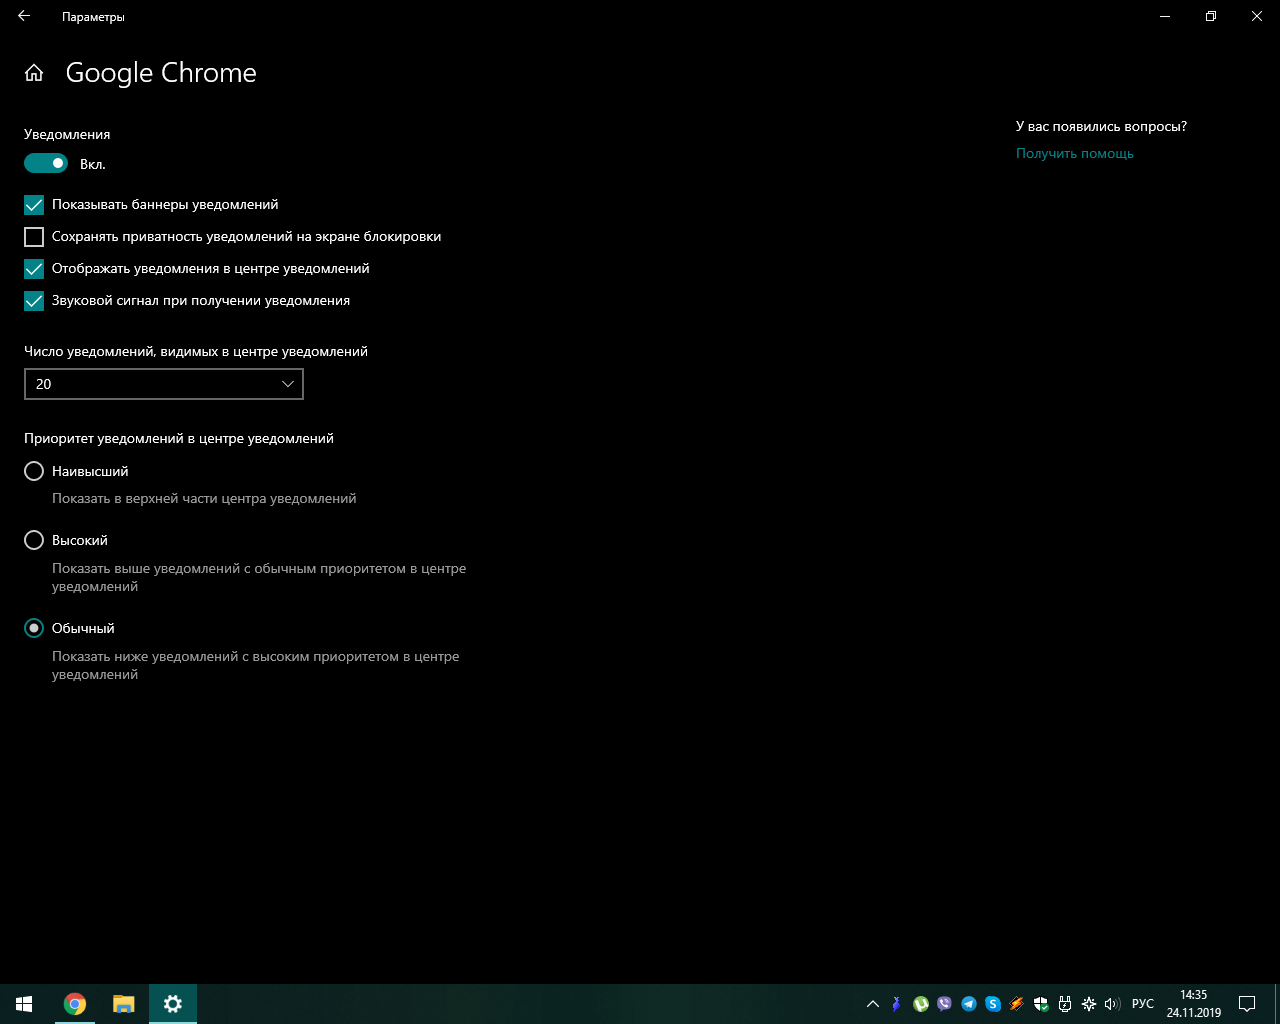Open the Windows Security shield tray icon
Viewport: 1280px width, 1024px height.
click(x=1041, y=1004)
